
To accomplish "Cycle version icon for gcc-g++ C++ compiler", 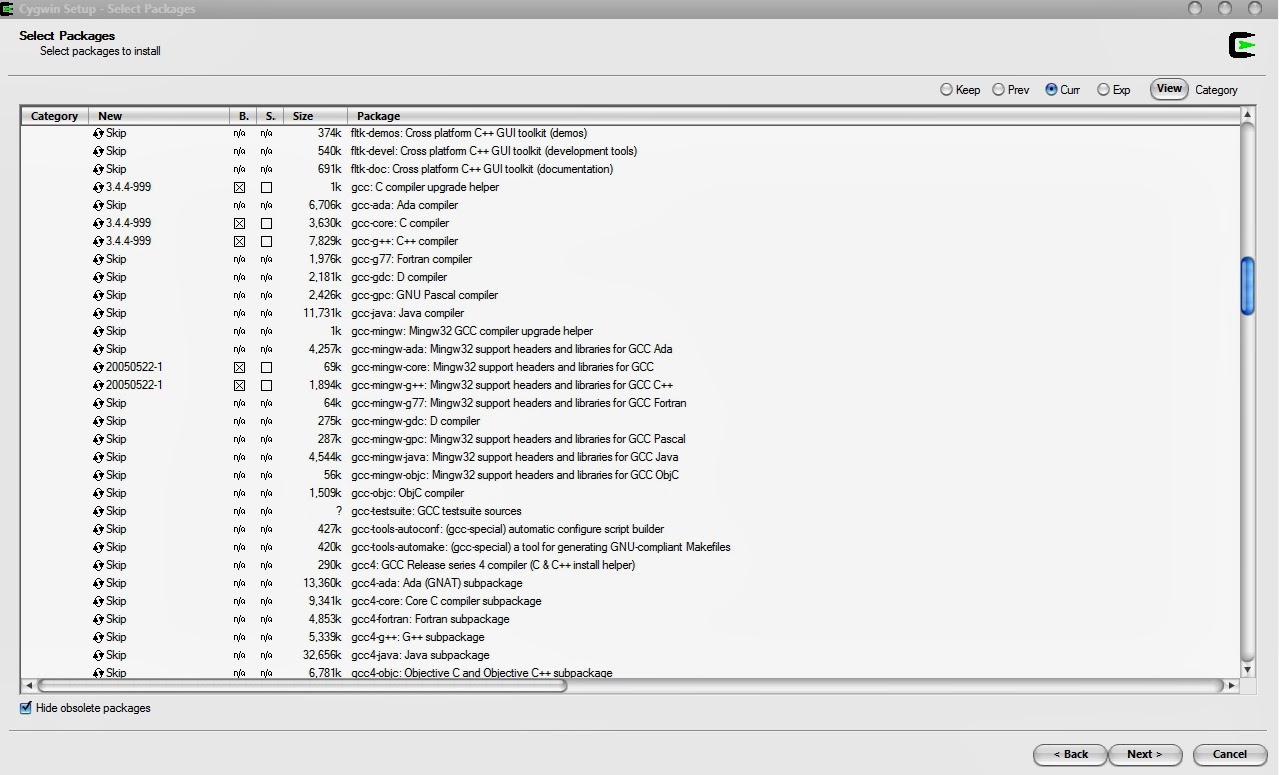I will pyautogui.click(x=99, y=241).
